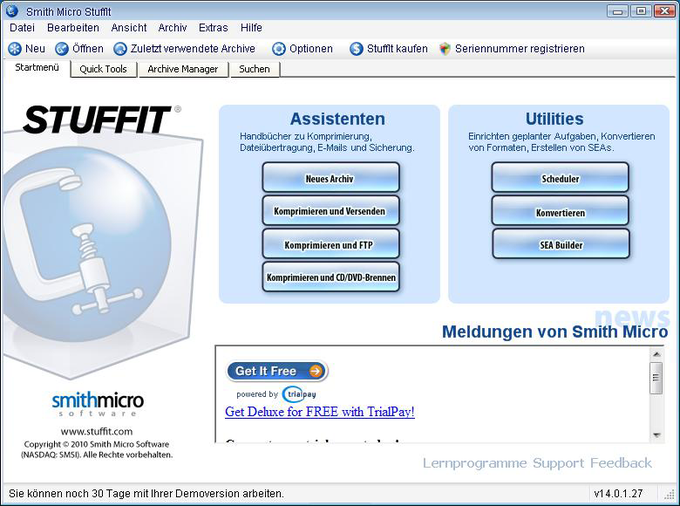Click the Optionen gear icon

point(279,49)
